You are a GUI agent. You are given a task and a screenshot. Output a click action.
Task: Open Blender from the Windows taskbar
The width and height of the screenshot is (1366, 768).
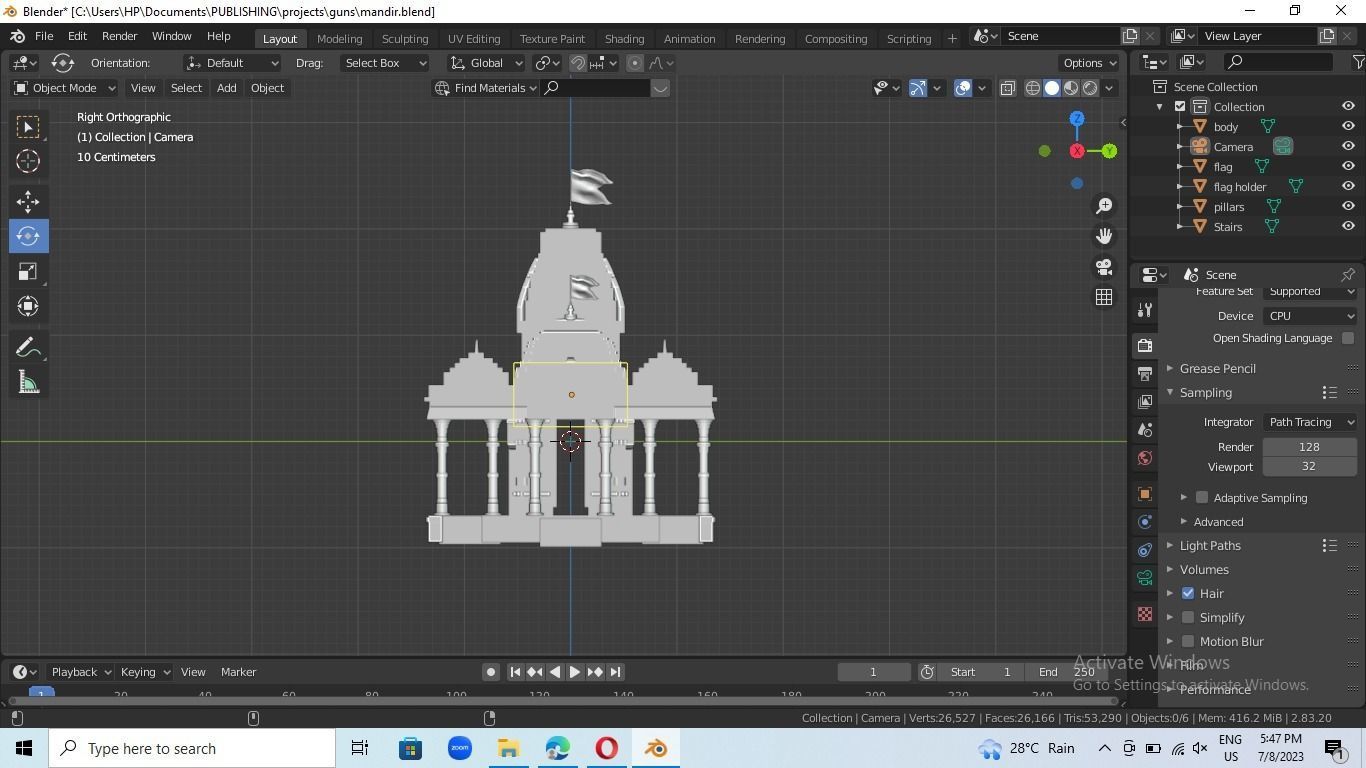656,748
